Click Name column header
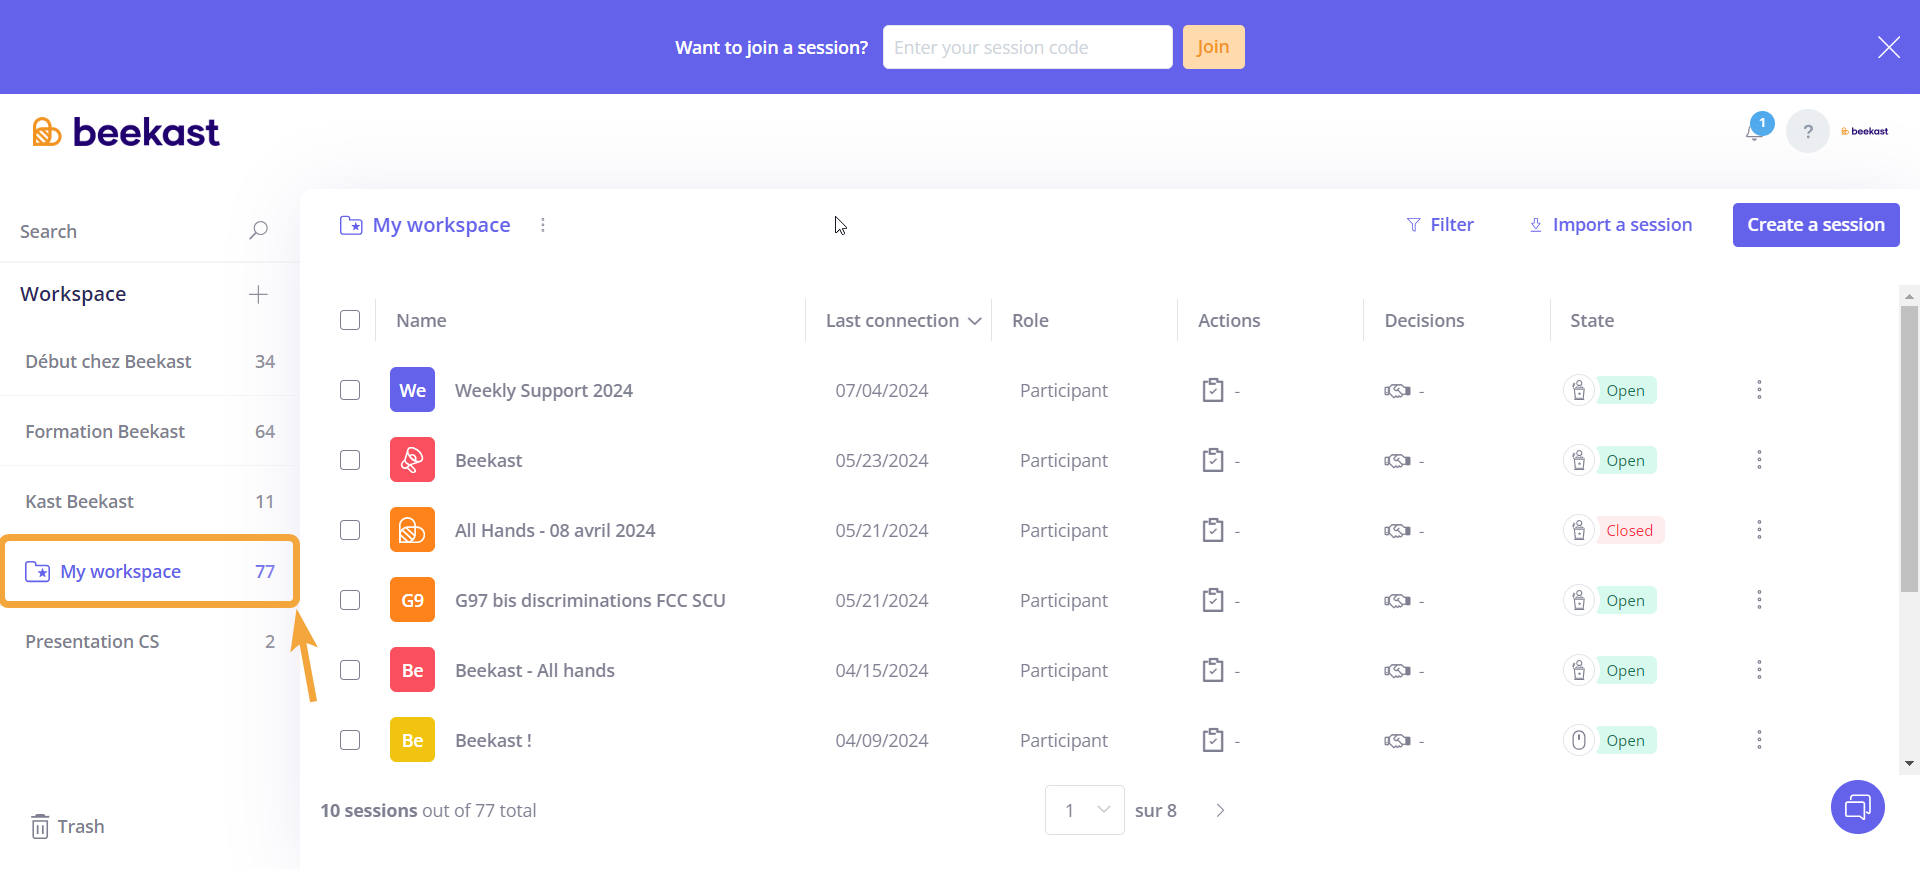 click(421, 321)
